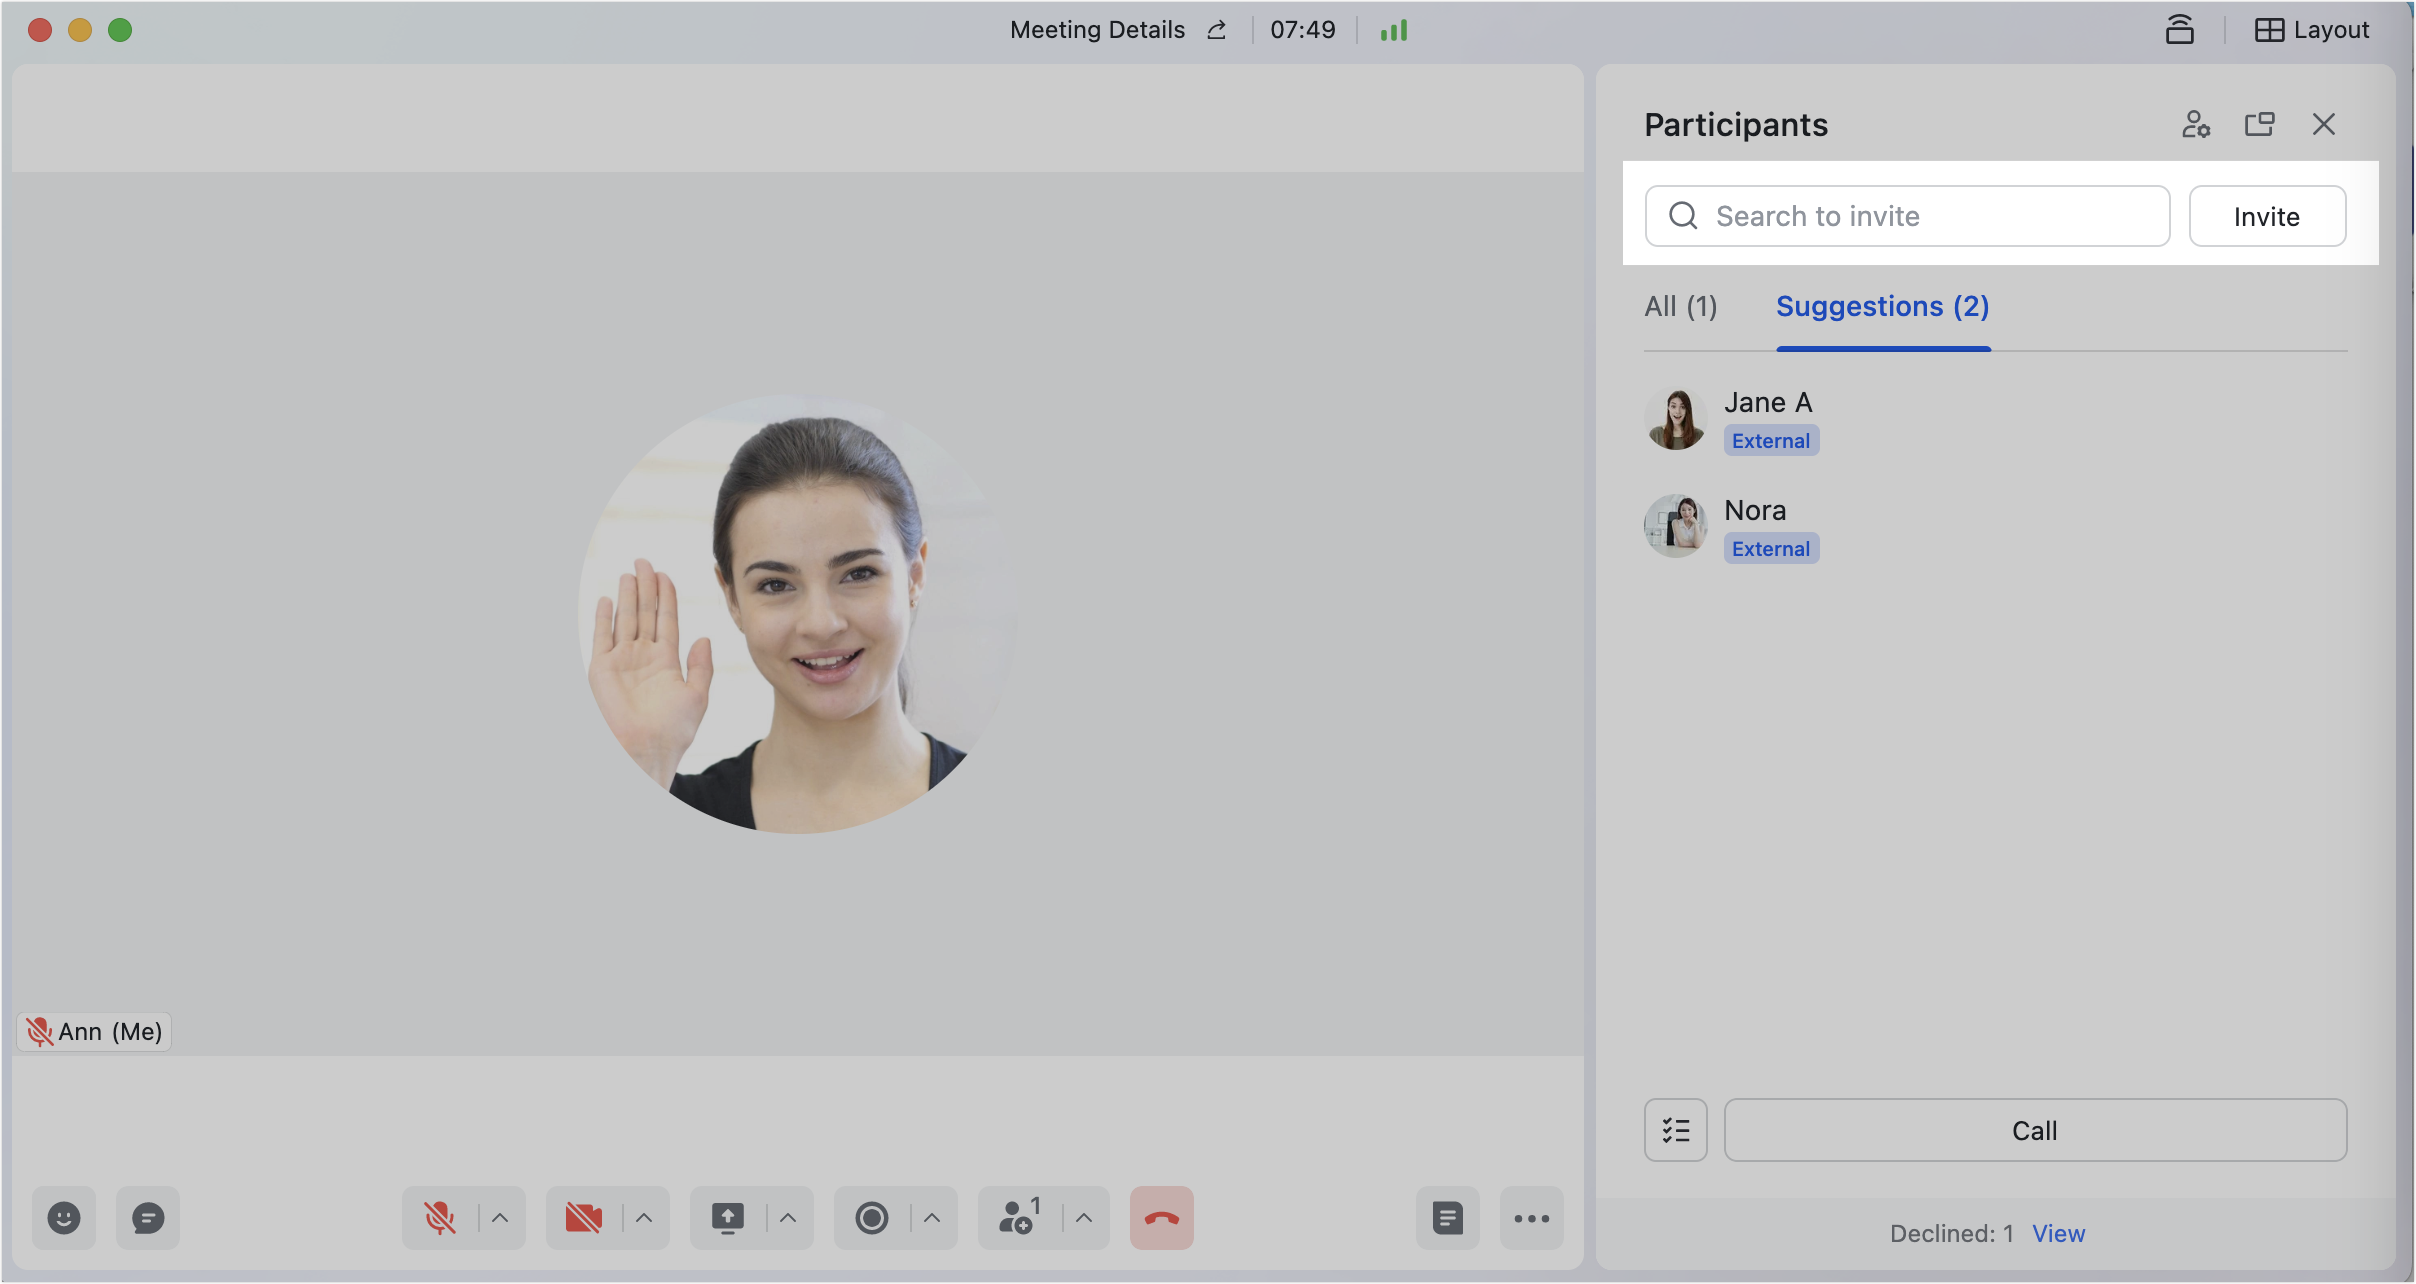
Task: Click the External tag under Nora
Action: pos(1771,549)
